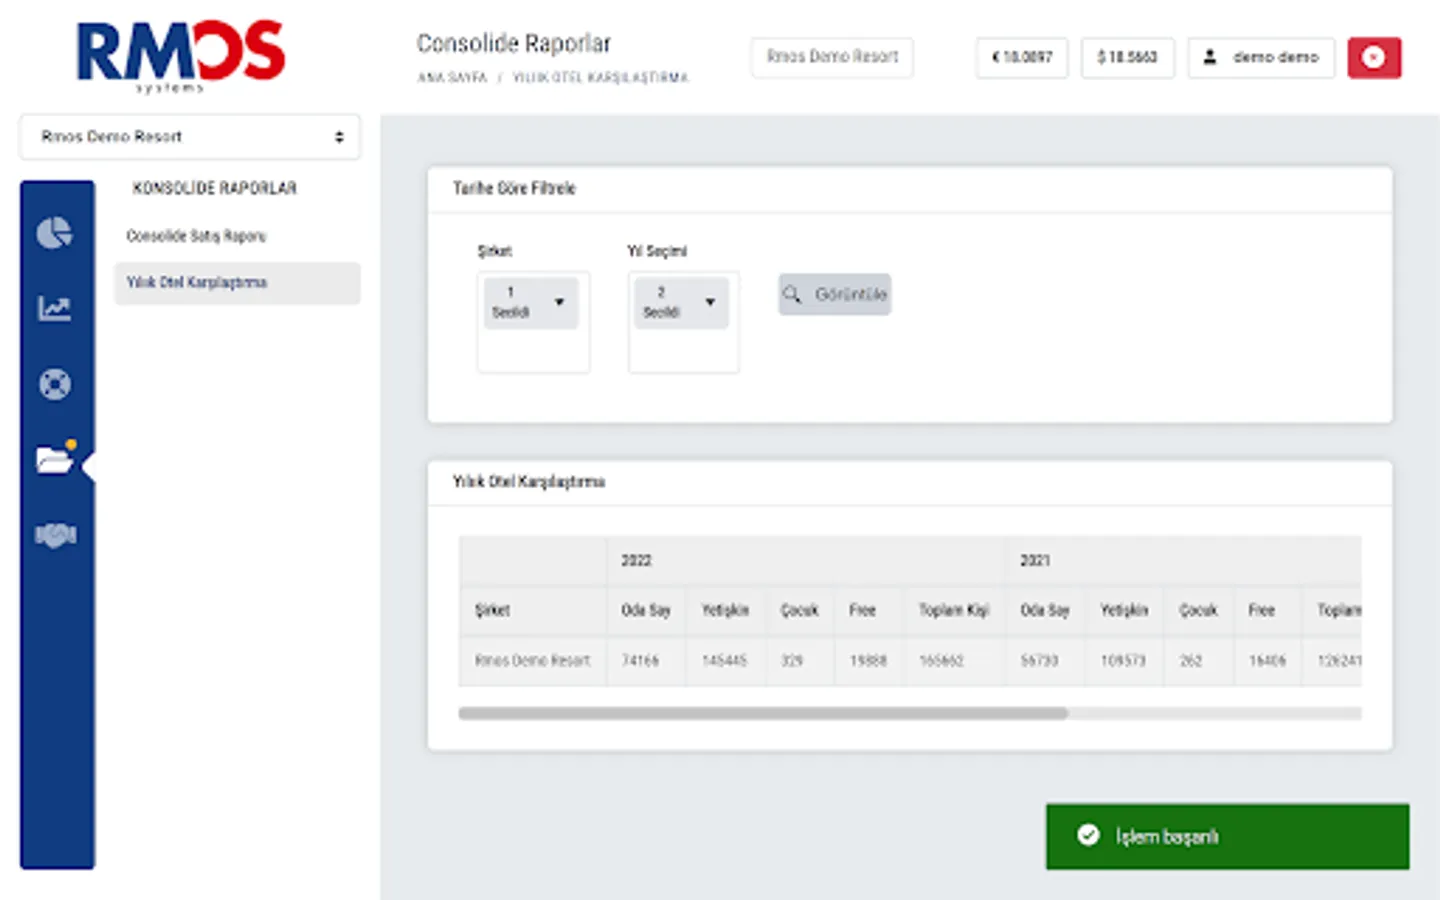
Task: Click the KONSOLİDE RAPORLAR section heading
Action: tap(215, 188)
